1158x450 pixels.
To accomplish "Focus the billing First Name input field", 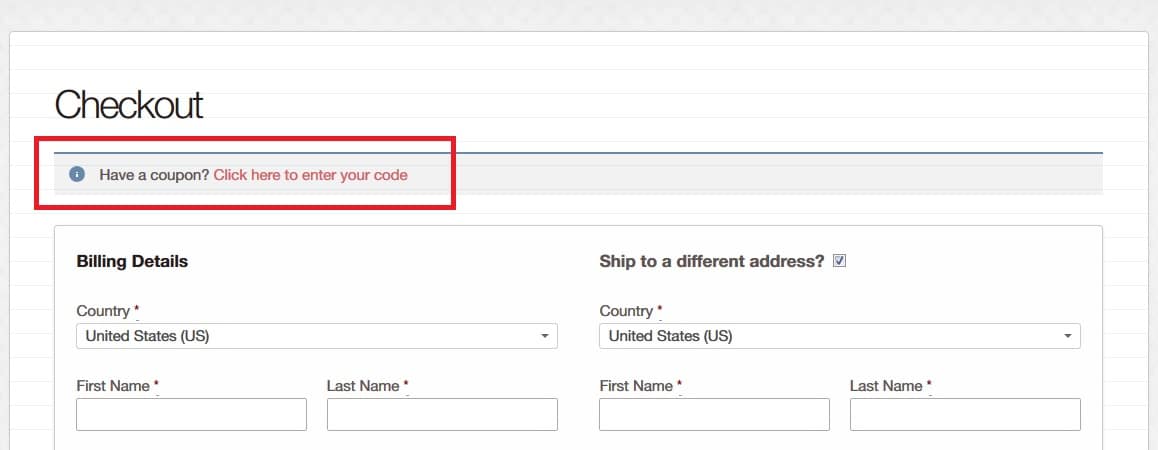I will tap(191, 415).
